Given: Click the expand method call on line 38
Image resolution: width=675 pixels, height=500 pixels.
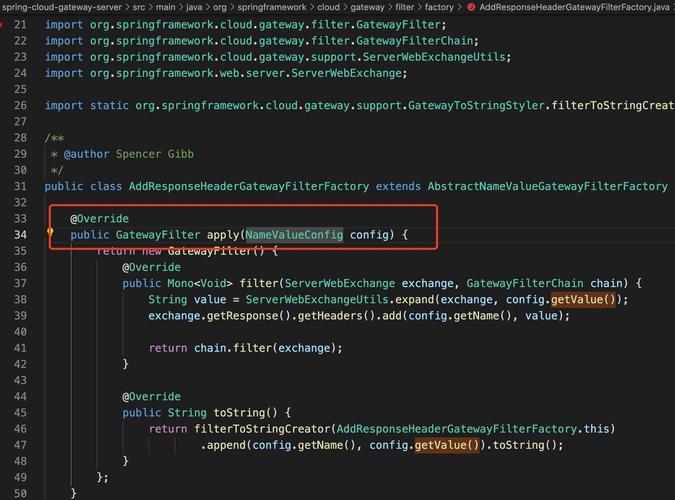Looking at the screenshot, I should pyautogui.click(x=415, y=300).
